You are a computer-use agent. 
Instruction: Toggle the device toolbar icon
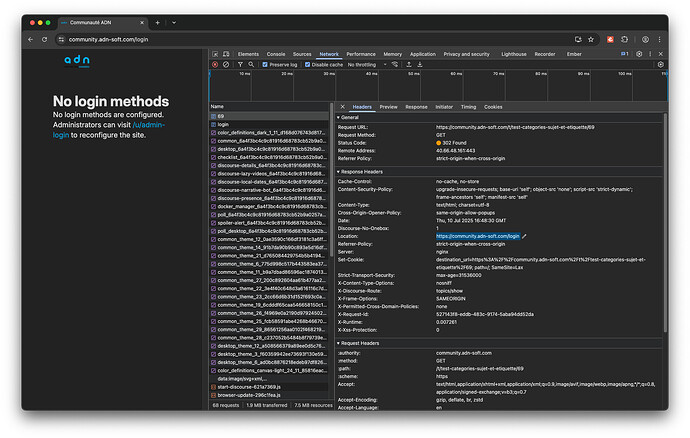click(x=226, y=54)
